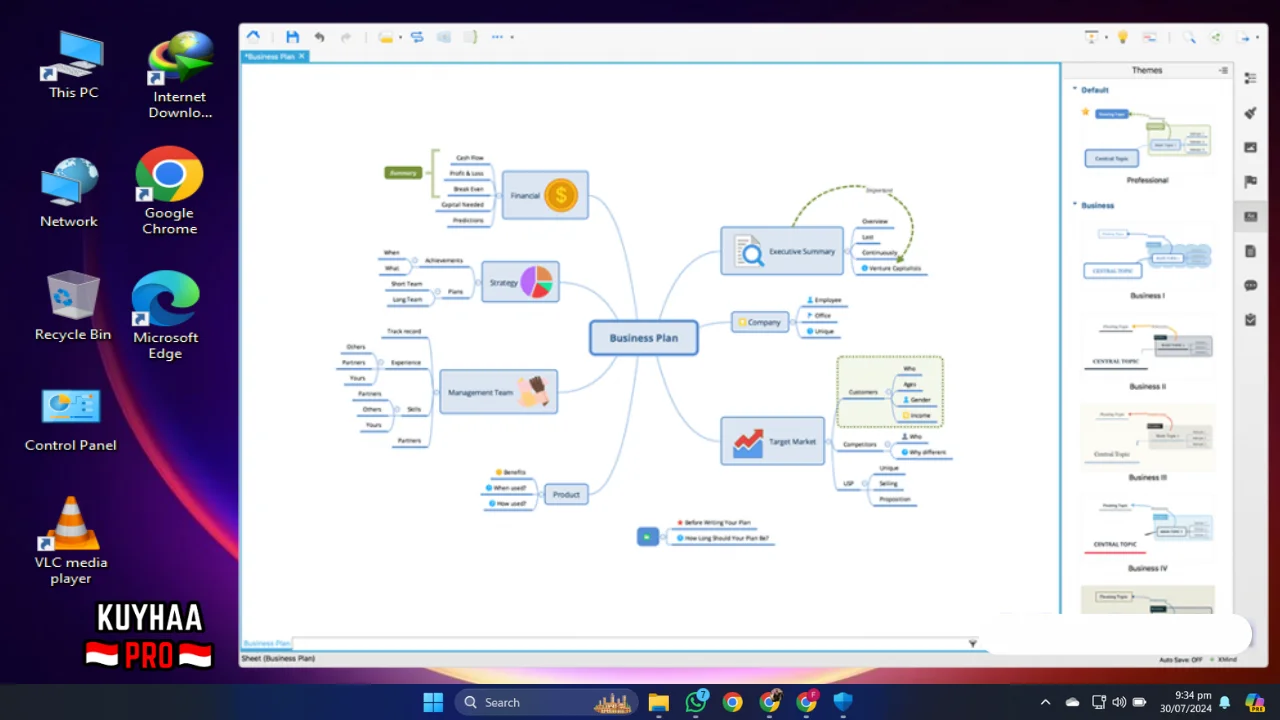Start presentation mode from the toolbar
This screenshot has width=1280, height=720.
(1092, 37)
